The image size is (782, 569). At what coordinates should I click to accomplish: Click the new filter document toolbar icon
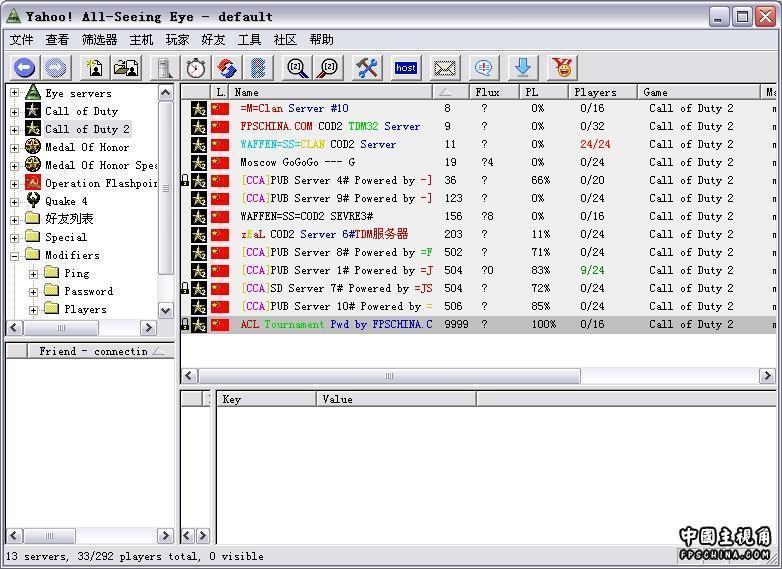94,68
